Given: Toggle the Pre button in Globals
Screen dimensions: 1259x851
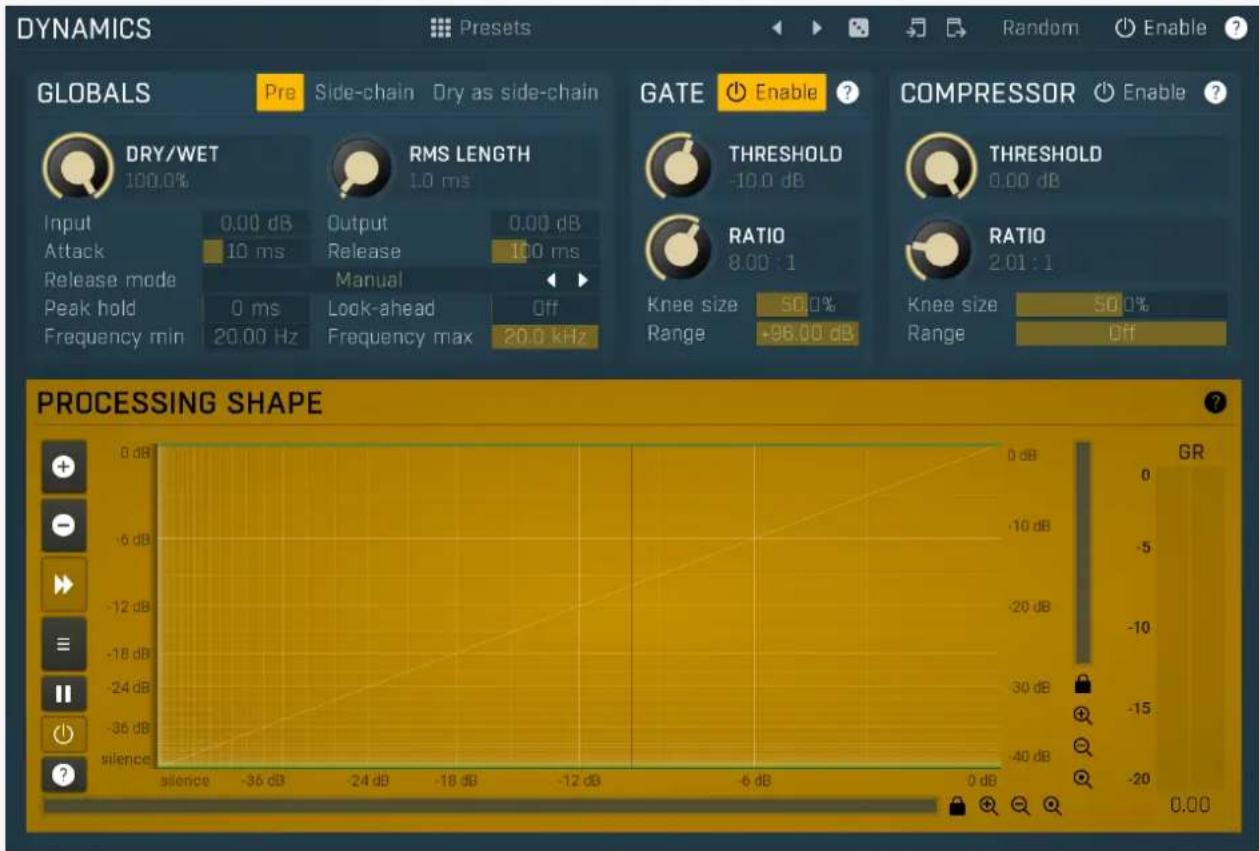Looking at the screenshot, I should (x=280, y=93).
